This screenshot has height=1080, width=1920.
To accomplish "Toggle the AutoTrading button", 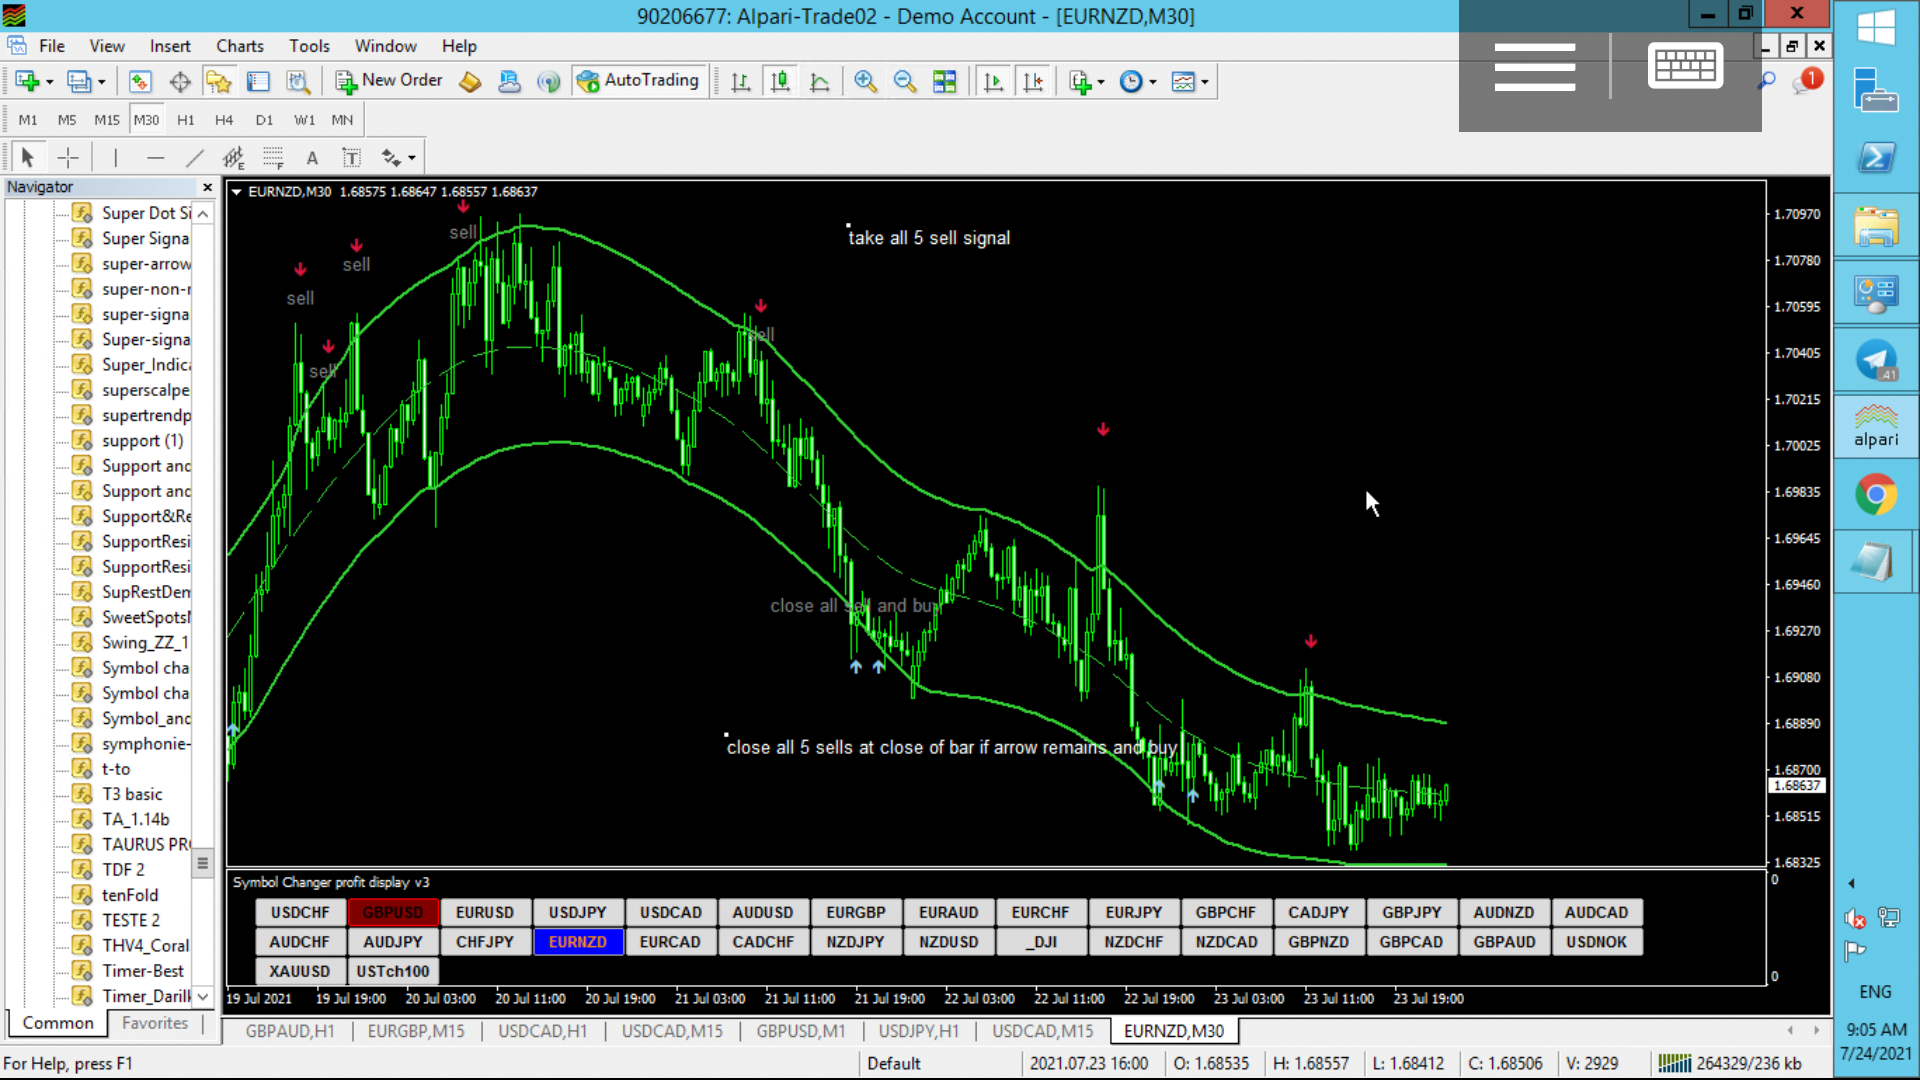I will (639, 81).
